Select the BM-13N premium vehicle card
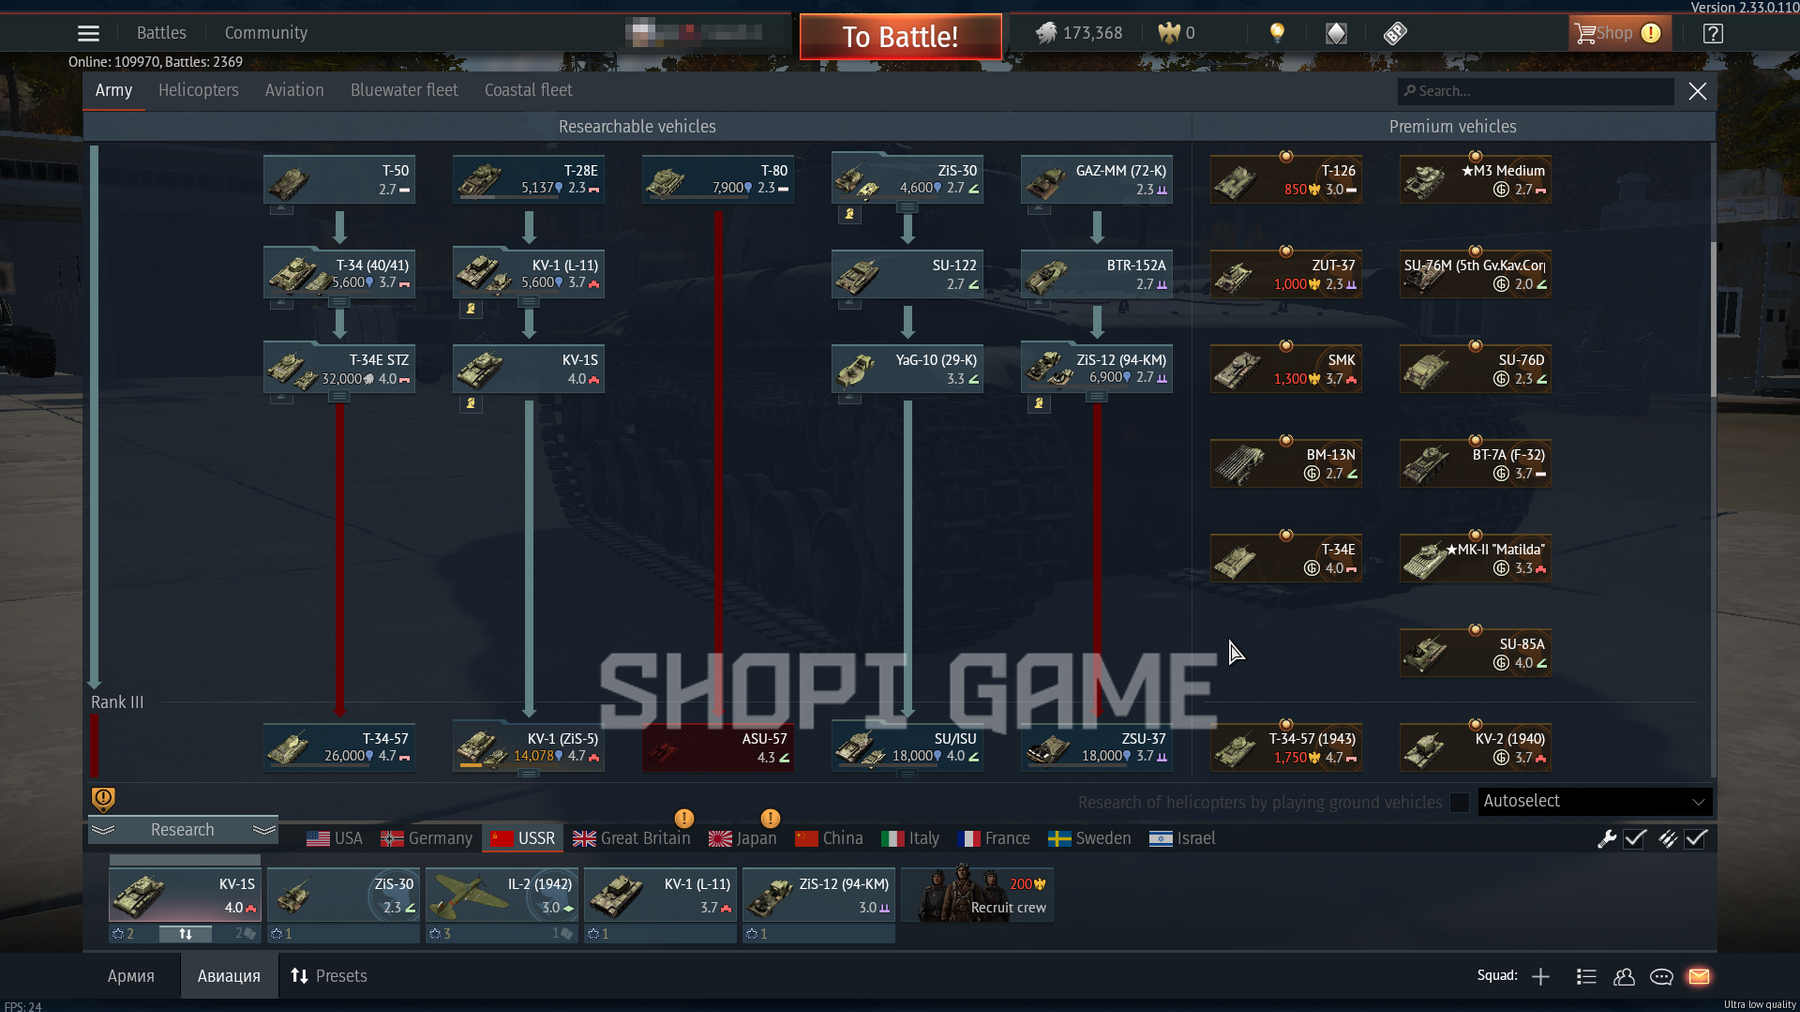The image size is (1800, 1012). [1286, 464]
